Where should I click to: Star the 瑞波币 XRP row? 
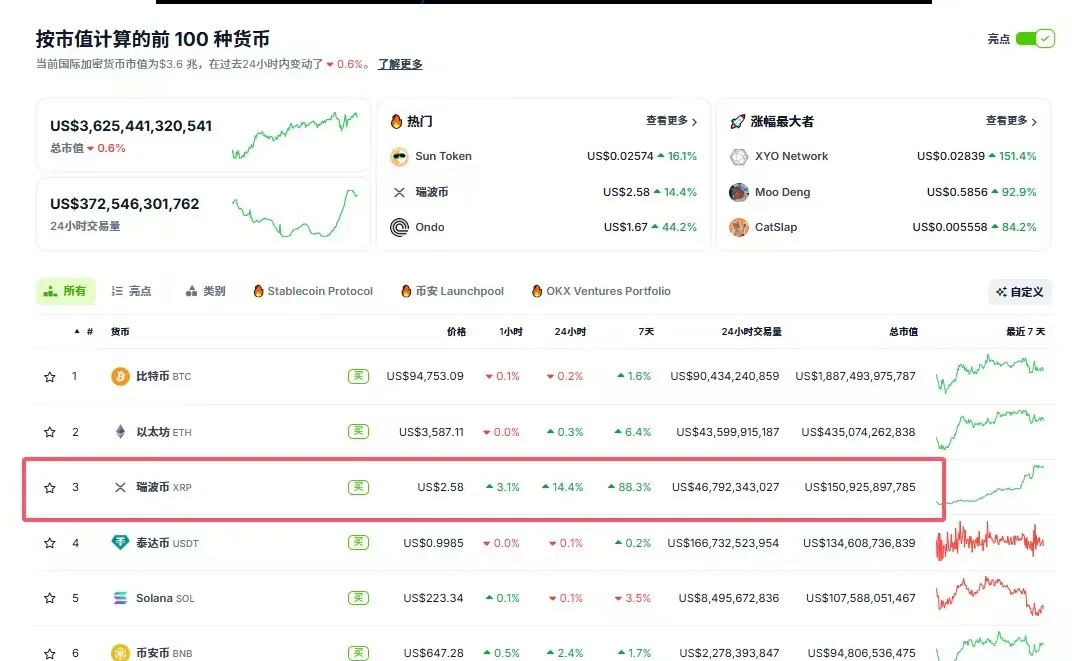[50, 487]
